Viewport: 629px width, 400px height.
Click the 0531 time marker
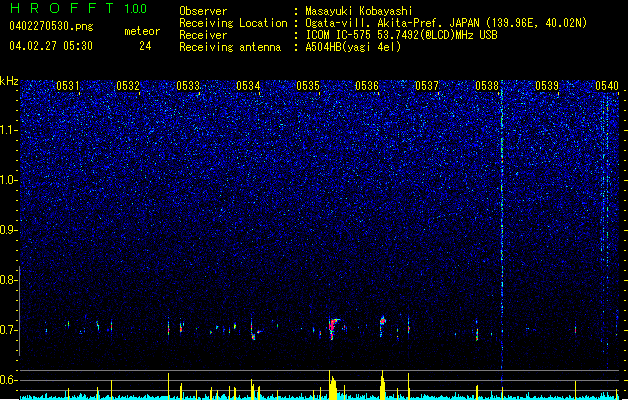[x=68, y=86]
